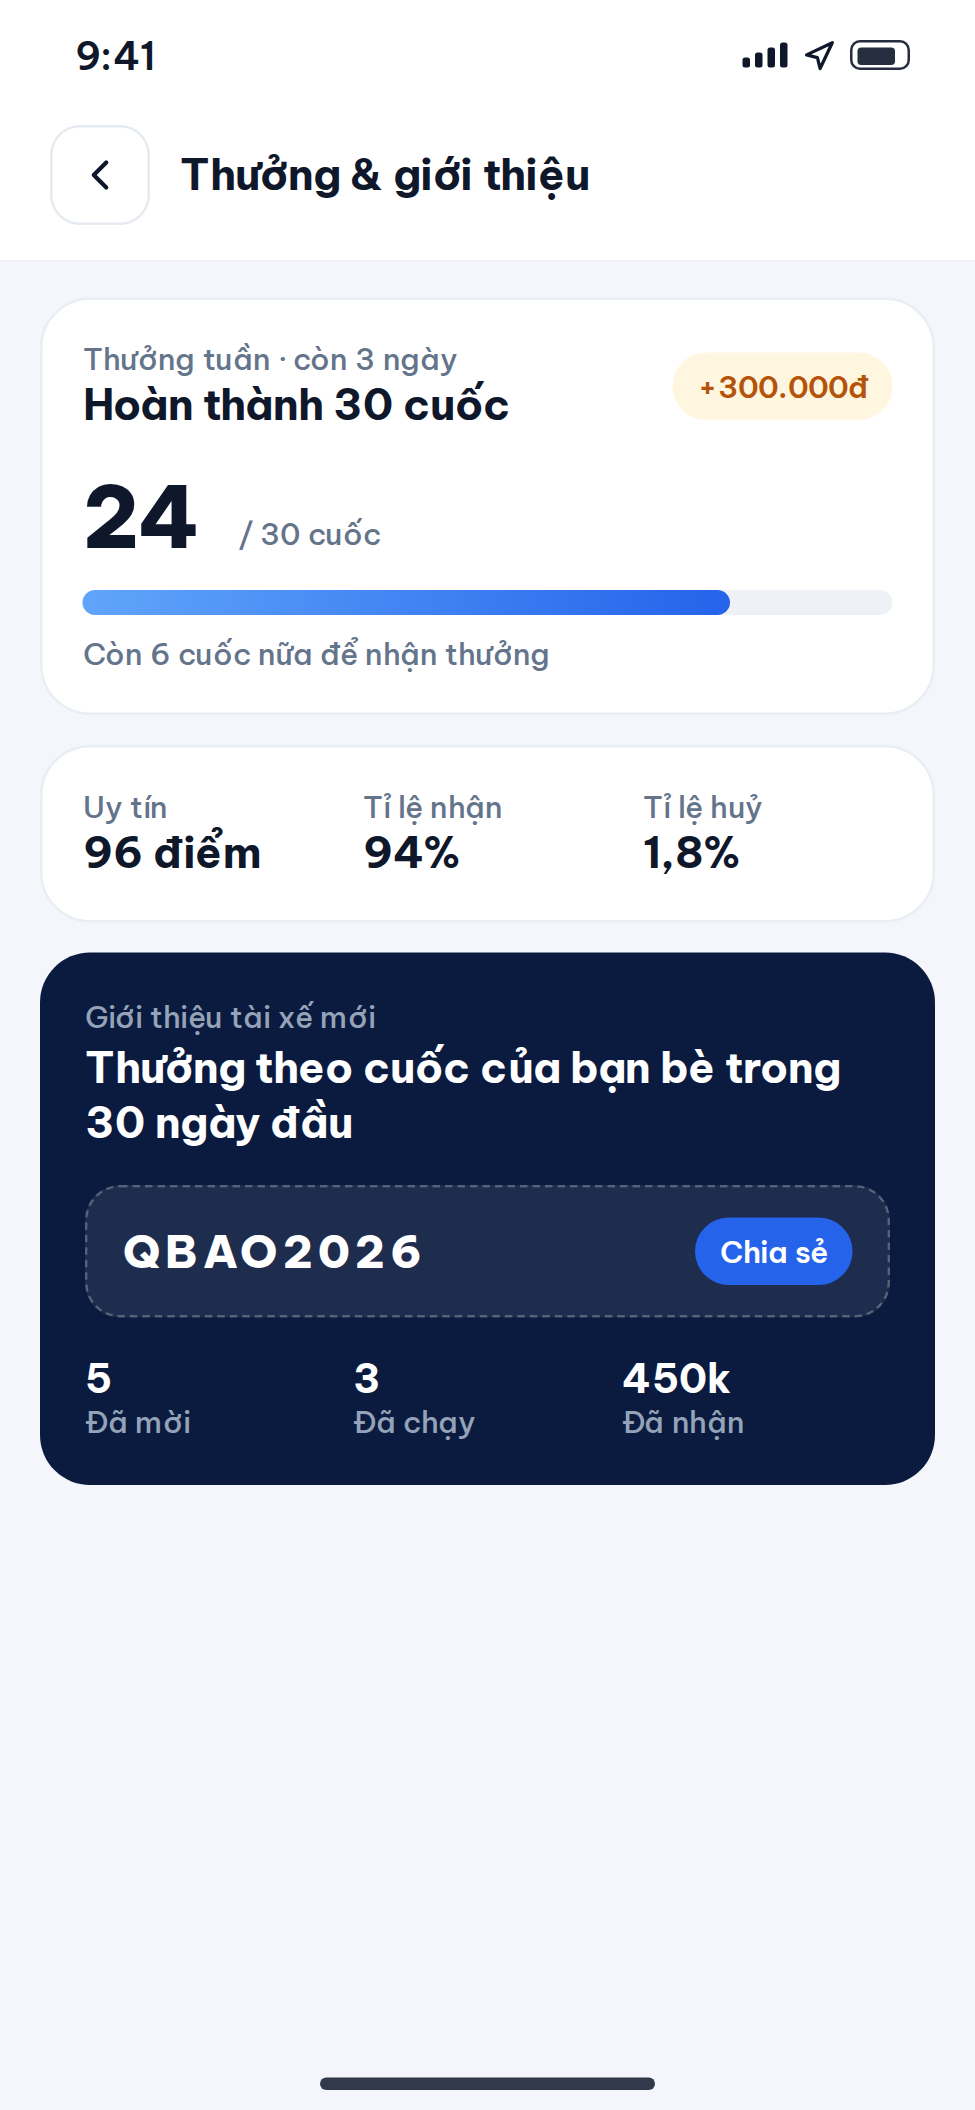This screenshot has height=2110, width=975.
Task: Share referral code with Chia sẻ button
Action: point(773,1251)
